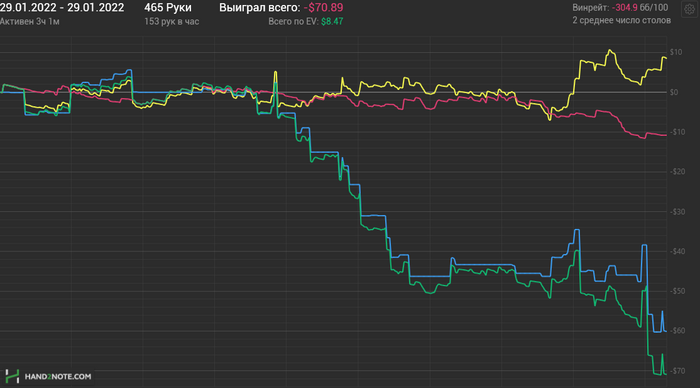The width and height of the screenshot is (700, 388).
Task: Click 'Винрейт:' label
Action: [x=590, y=8]
